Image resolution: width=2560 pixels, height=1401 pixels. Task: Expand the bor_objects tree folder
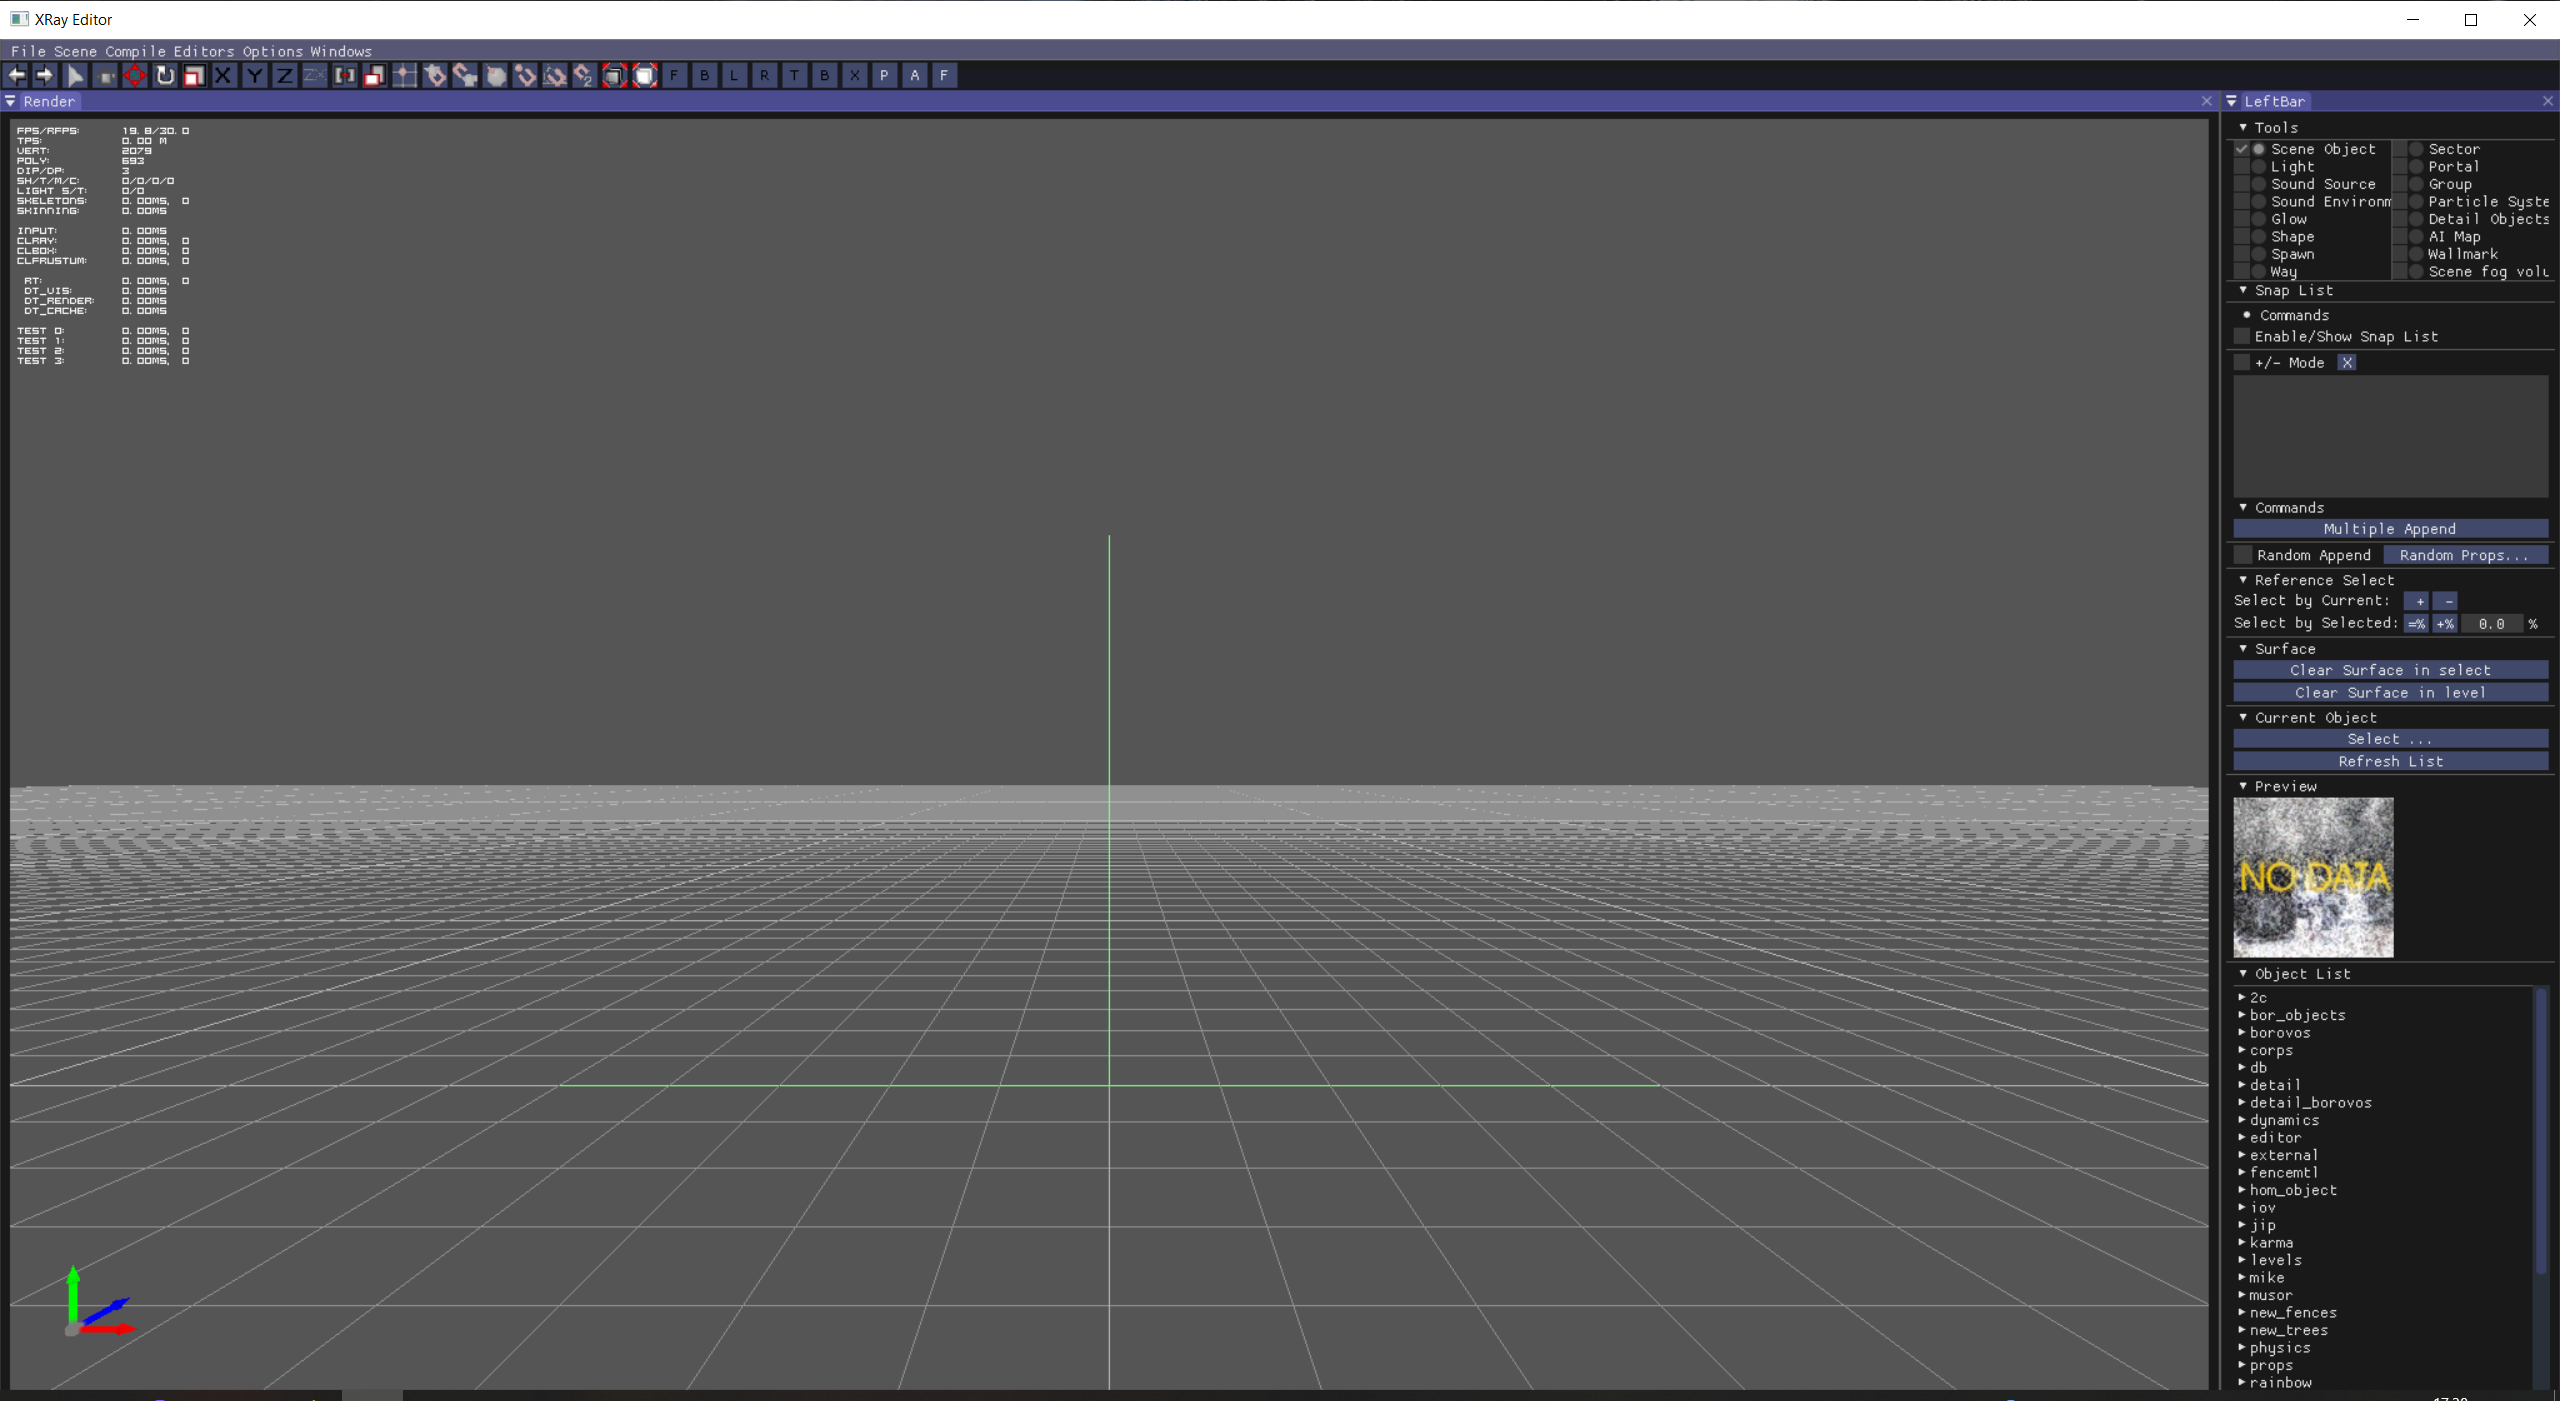[2242, 1015]
